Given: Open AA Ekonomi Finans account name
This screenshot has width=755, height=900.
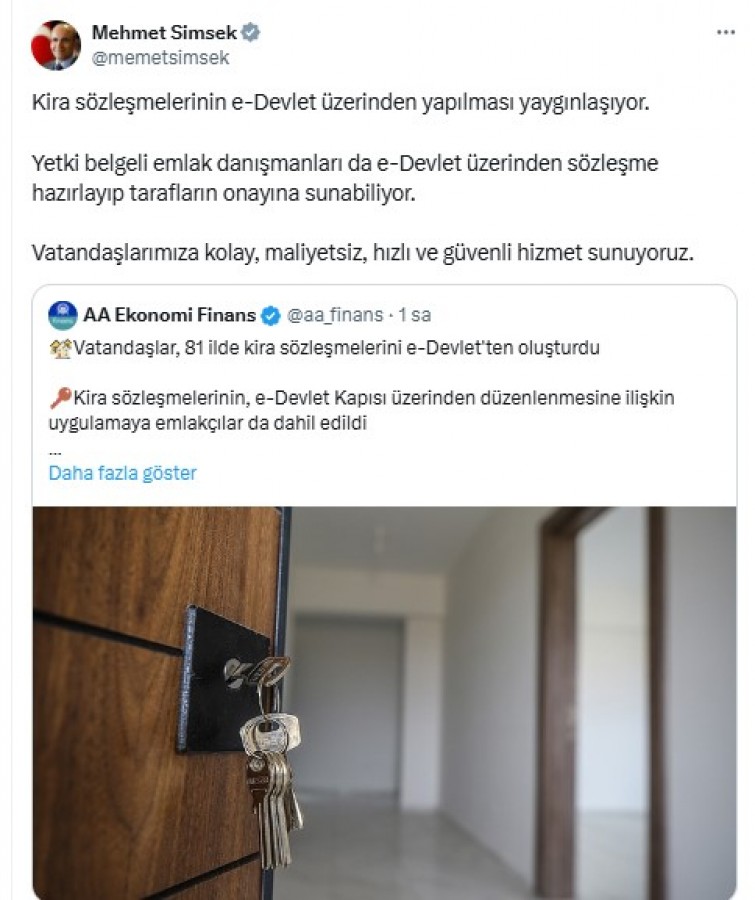Looking at the screenshot, I should pyautogui.click(x=169, y=315).
